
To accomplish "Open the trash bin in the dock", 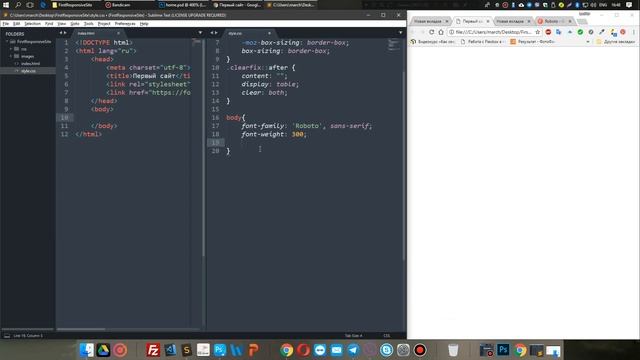I will tap(453, 350).
